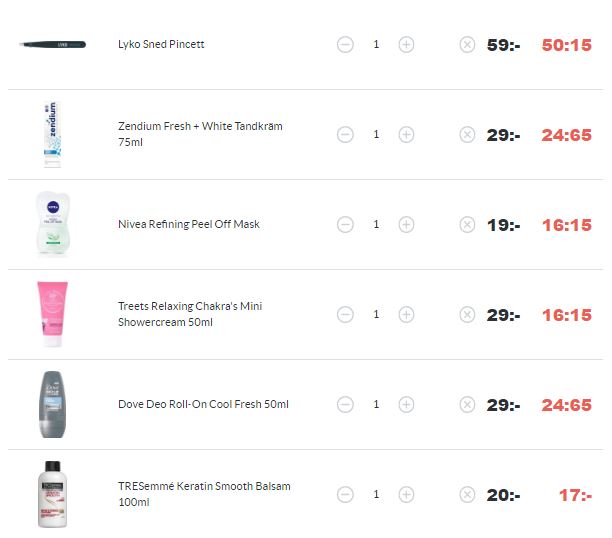Increase quantity of Dove Deo Roll-On
The image size is (612, 538).
pos(406,404)
